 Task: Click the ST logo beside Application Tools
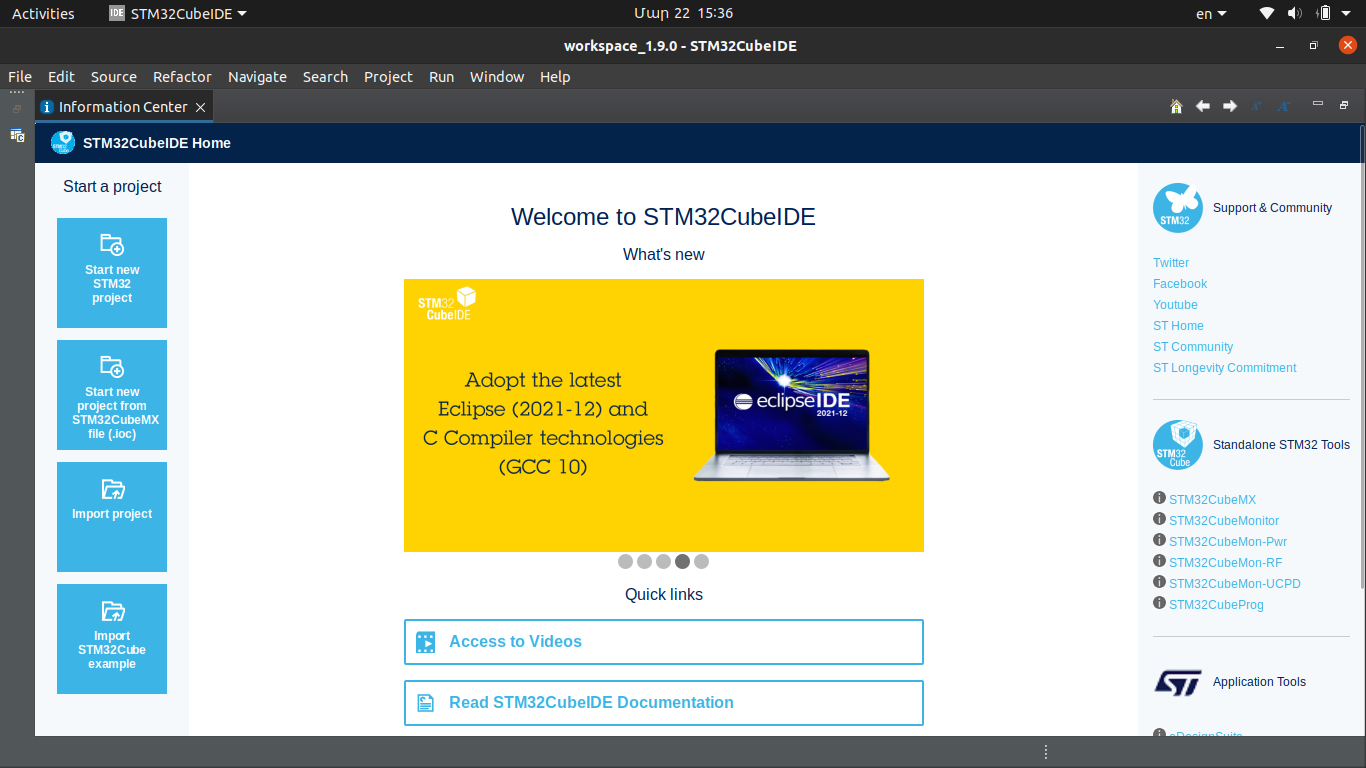tap(1178, 682)
